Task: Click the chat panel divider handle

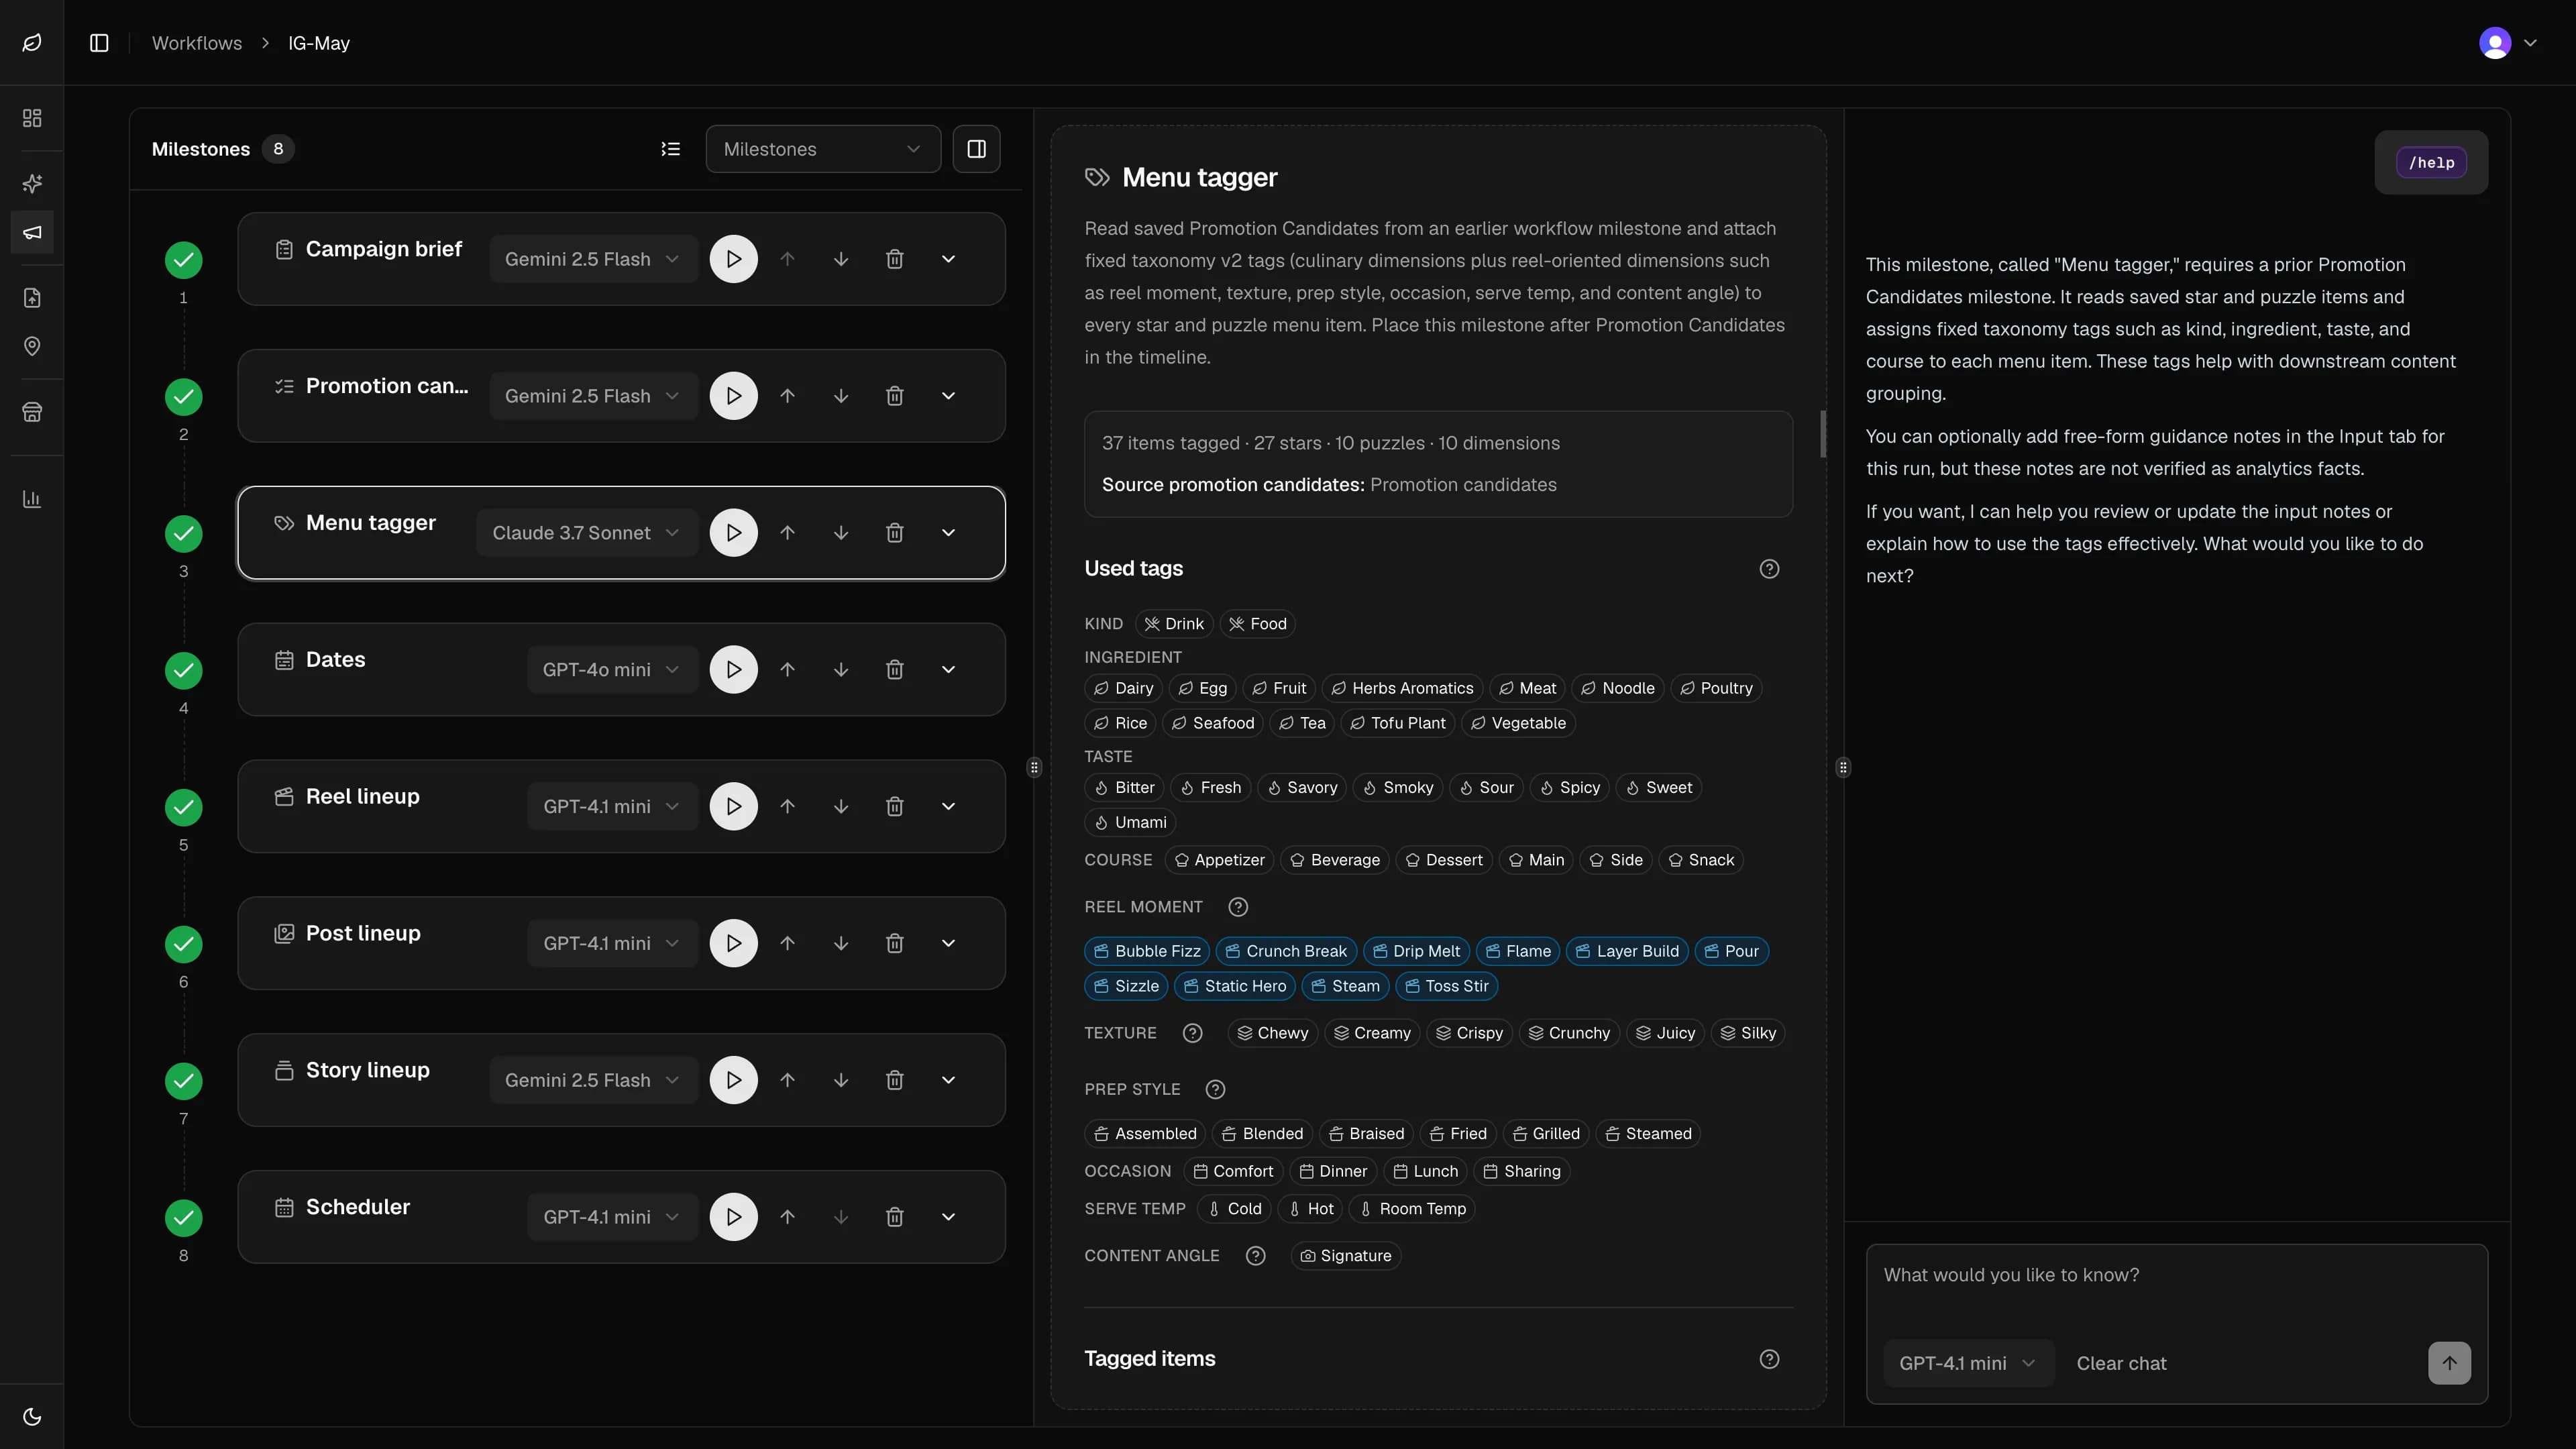Action: click(1843, 768)
